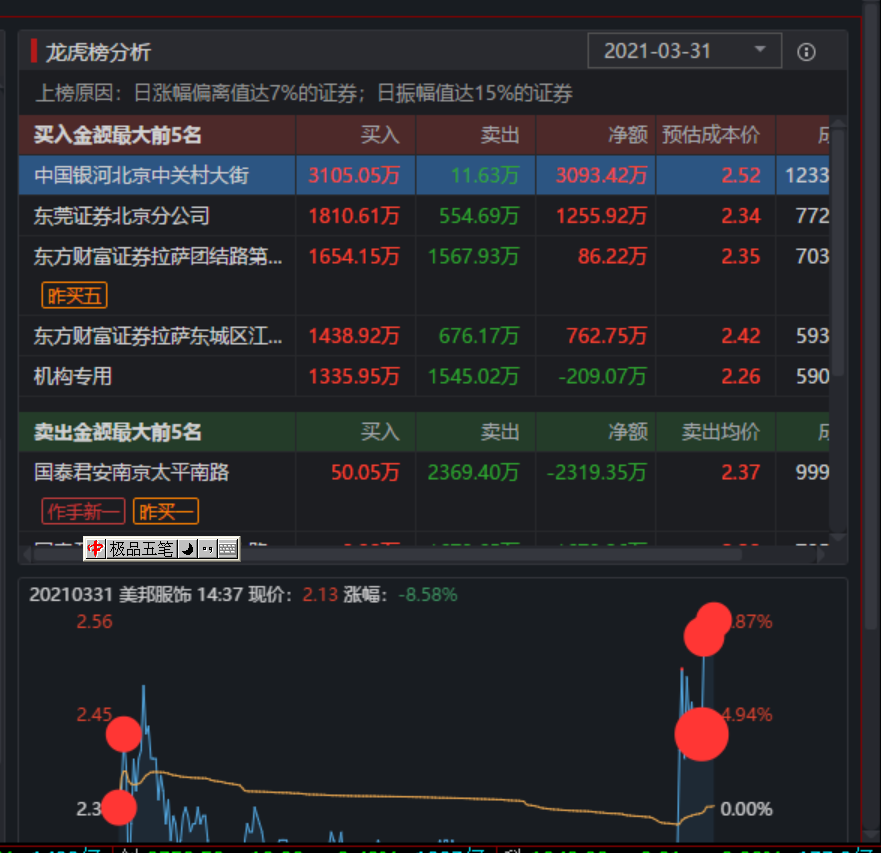The image size is (881, 853).
Task: Click the 昨买一 tag
Action: coord(166,511)
